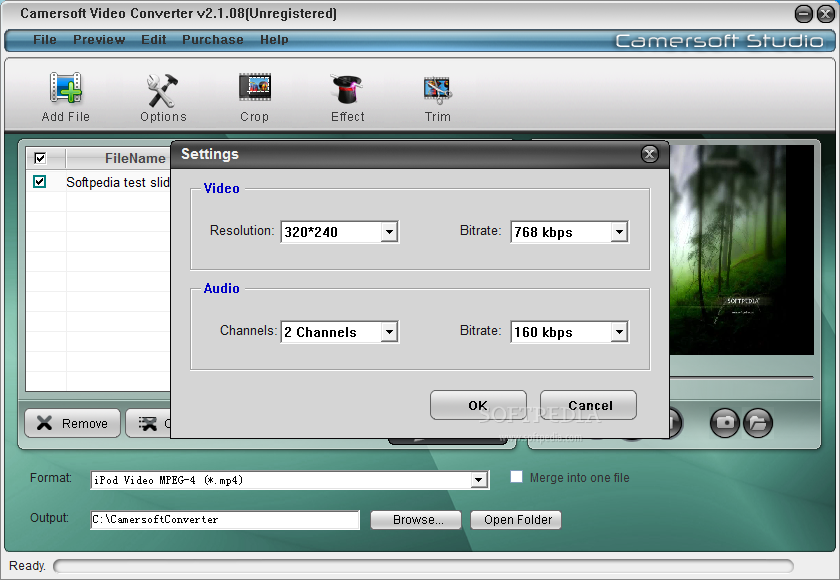The width and height of the screenshot is (840, 580).
Task: Uncheck the Softpedia test slide file checkbox
Action: (39, 182)
